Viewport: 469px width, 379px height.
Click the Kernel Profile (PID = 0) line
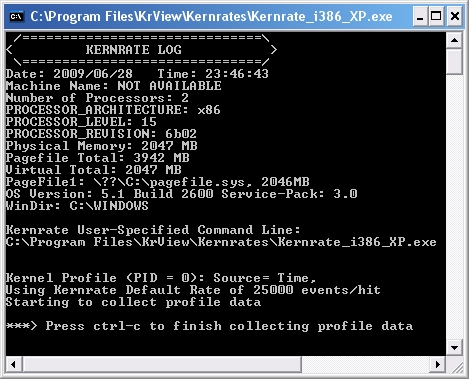click(x=161, y=278)
